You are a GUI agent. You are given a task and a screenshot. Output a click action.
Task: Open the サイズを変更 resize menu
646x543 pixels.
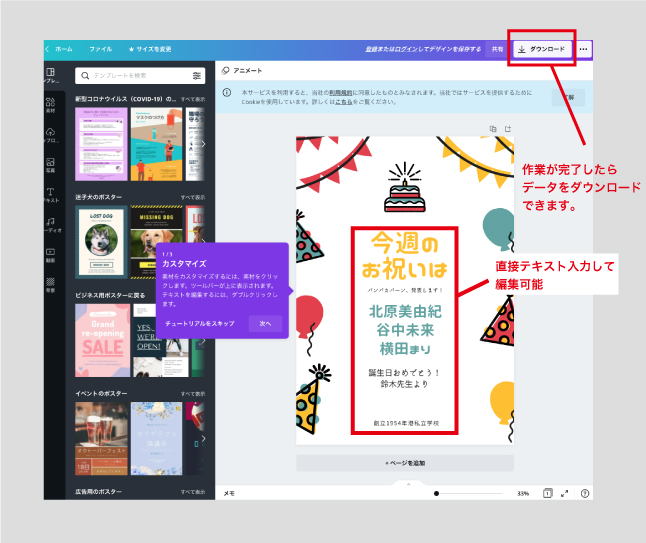tap(150, 49)
